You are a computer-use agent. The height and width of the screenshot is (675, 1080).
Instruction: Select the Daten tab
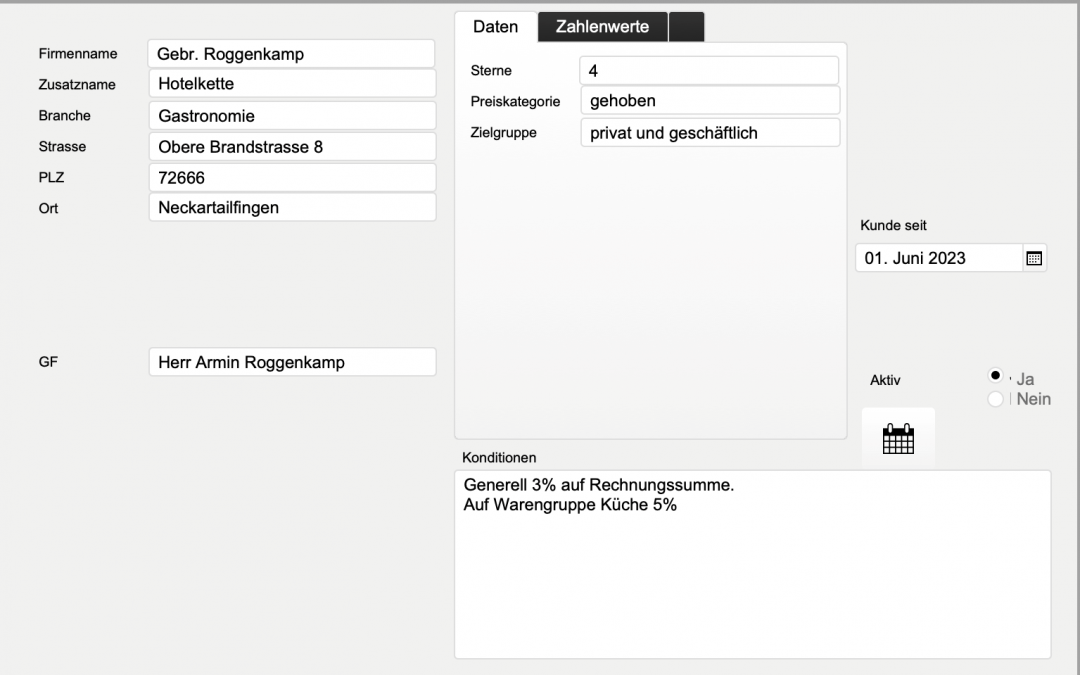point(496,27)
